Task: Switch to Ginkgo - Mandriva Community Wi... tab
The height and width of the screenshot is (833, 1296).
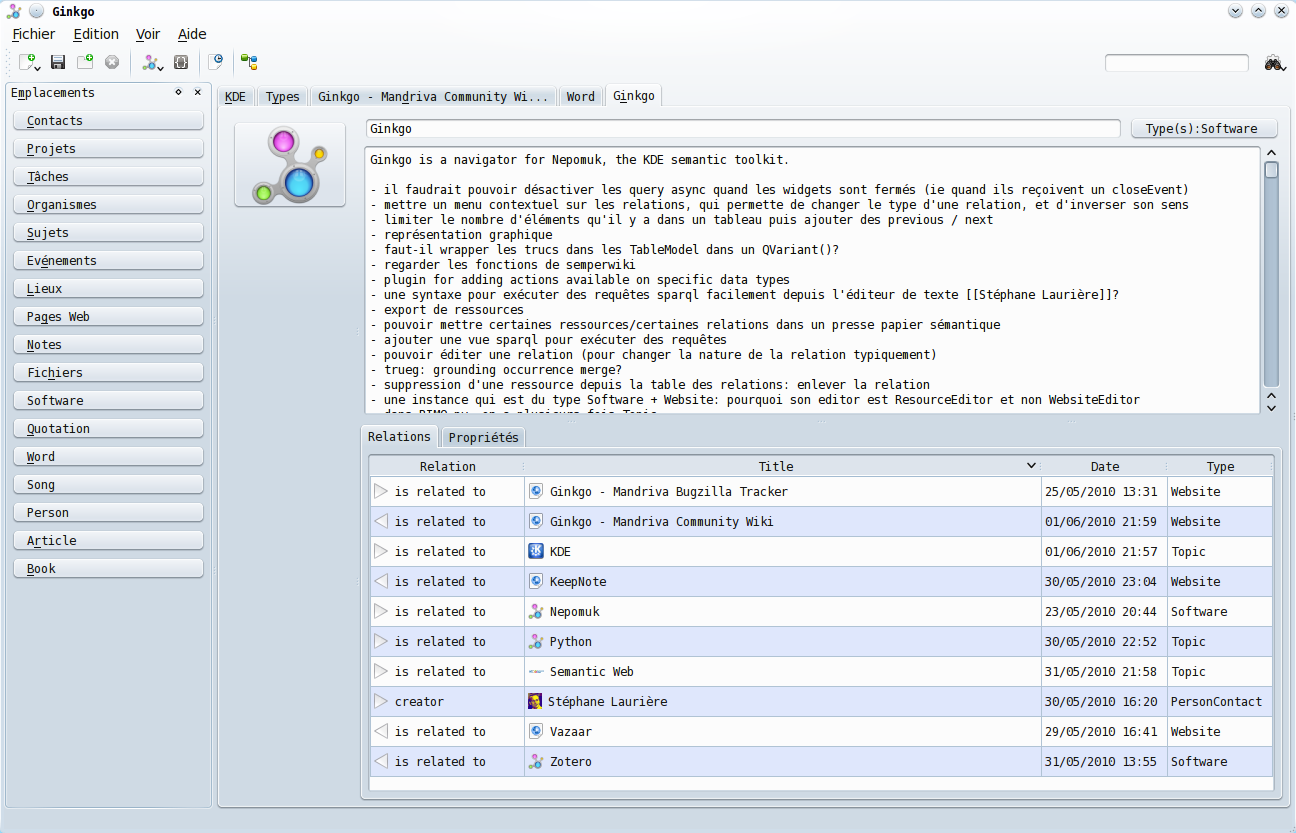Action: point(433,97)
